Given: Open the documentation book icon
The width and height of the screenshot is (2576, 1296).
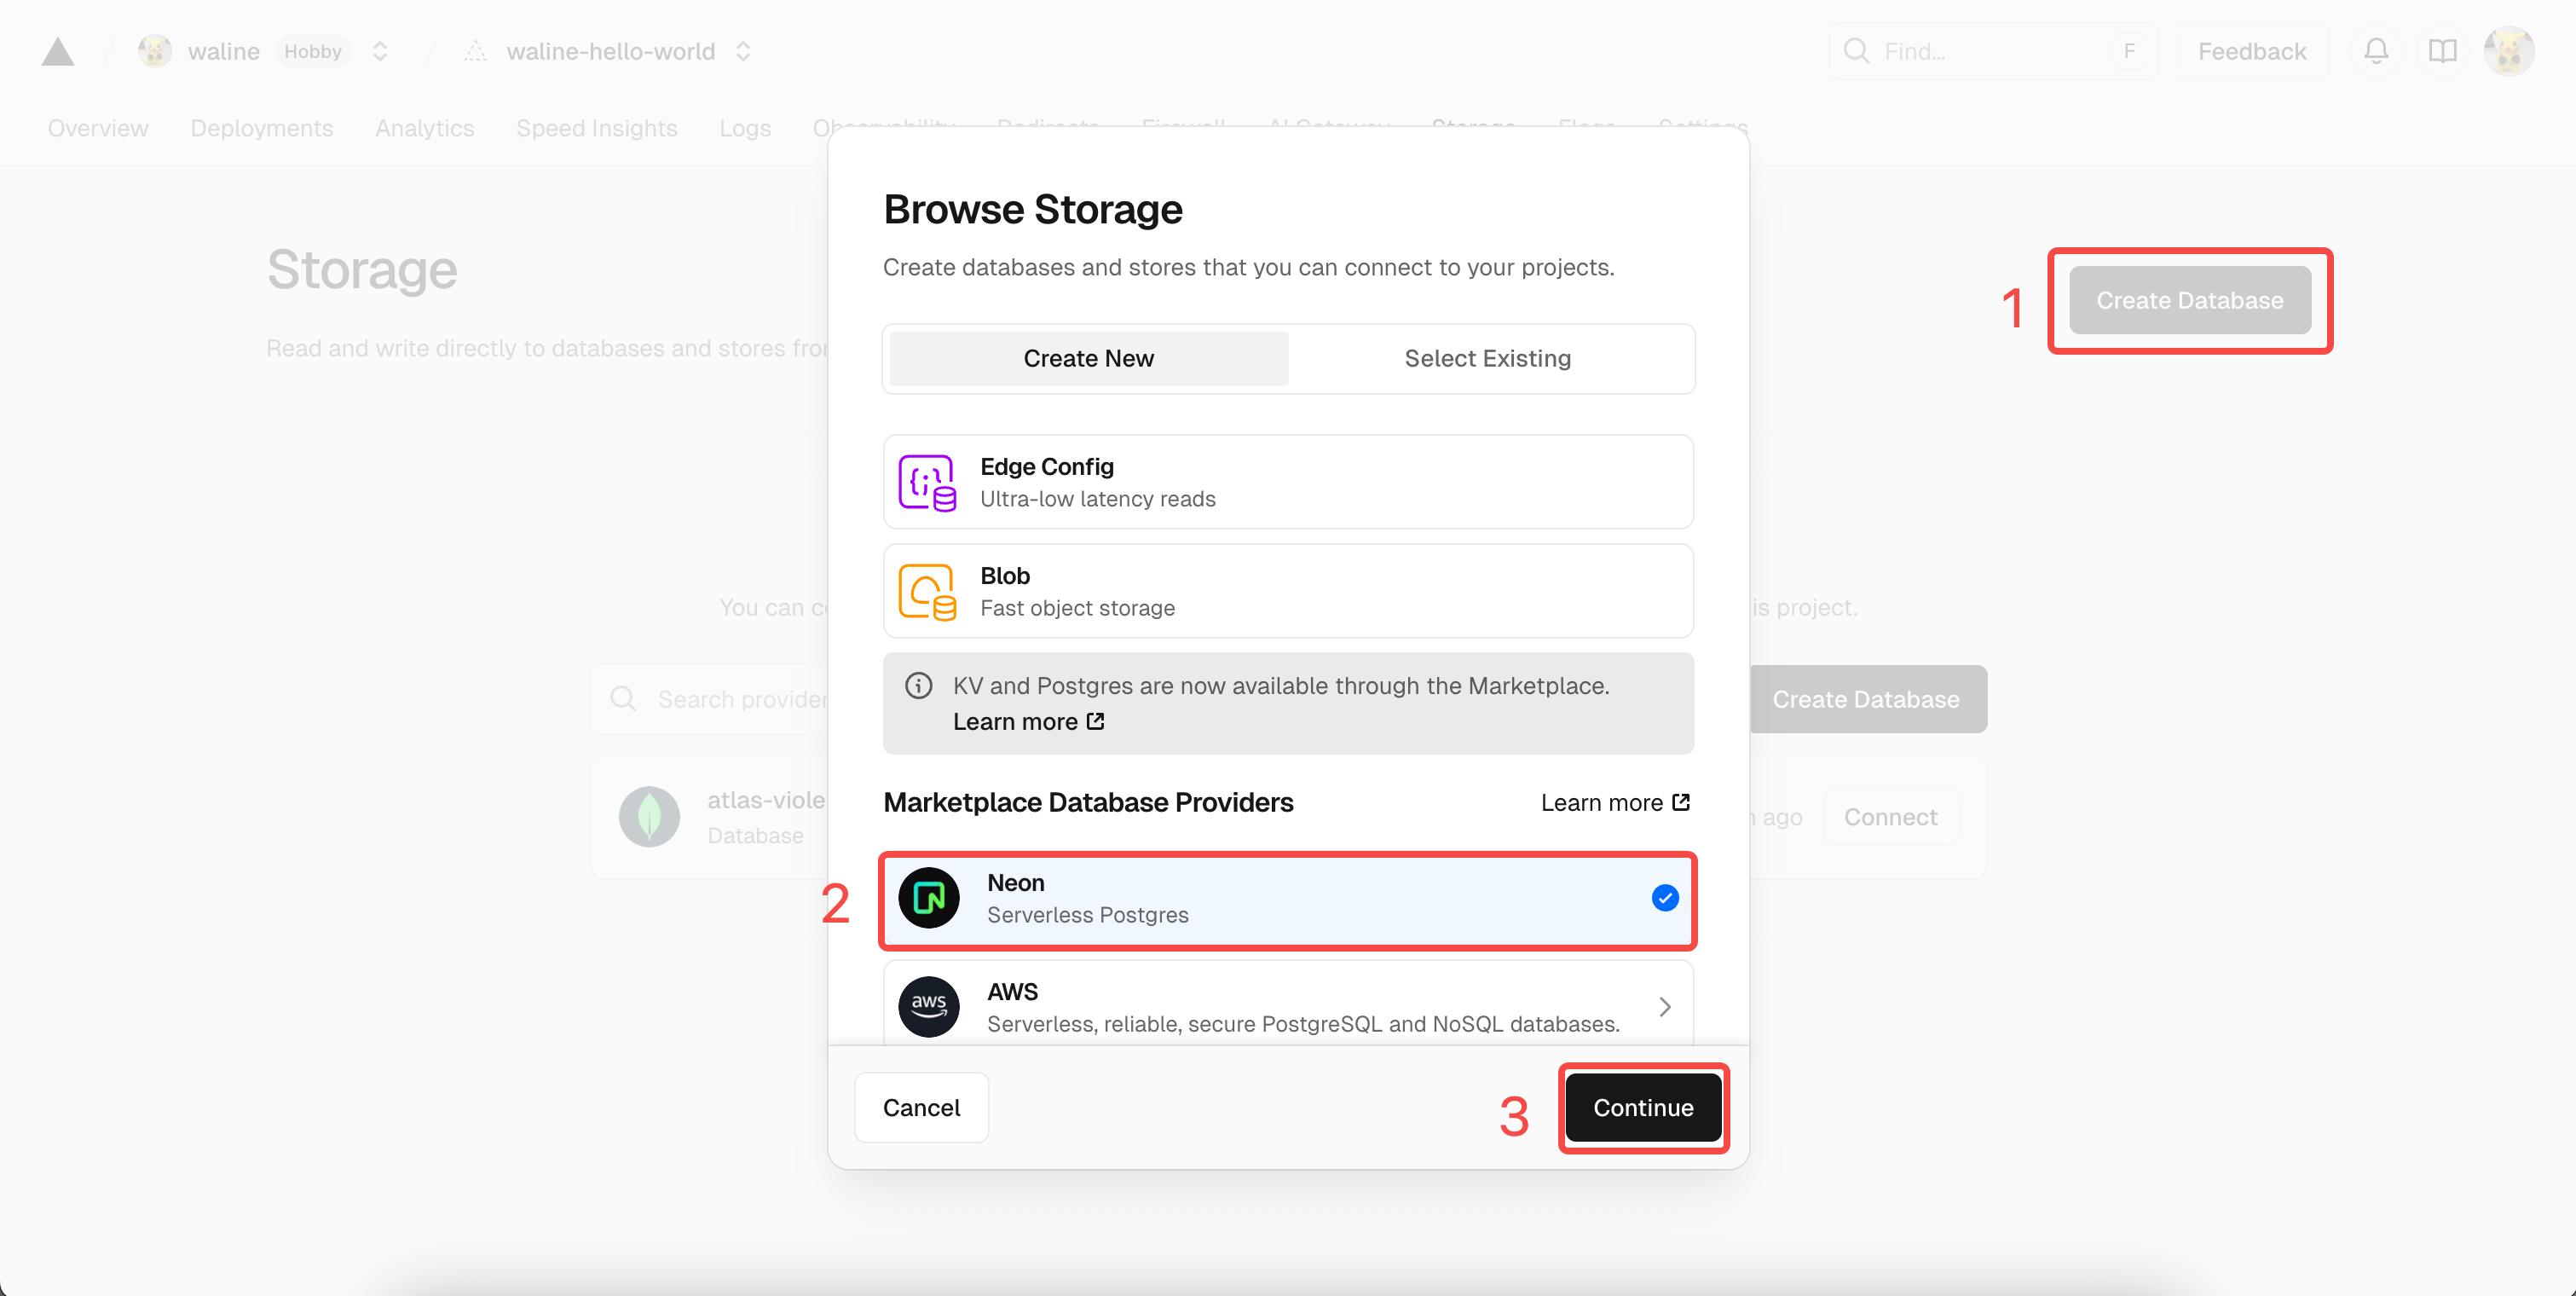Looking at the screenshot, I should (2442, 51).
